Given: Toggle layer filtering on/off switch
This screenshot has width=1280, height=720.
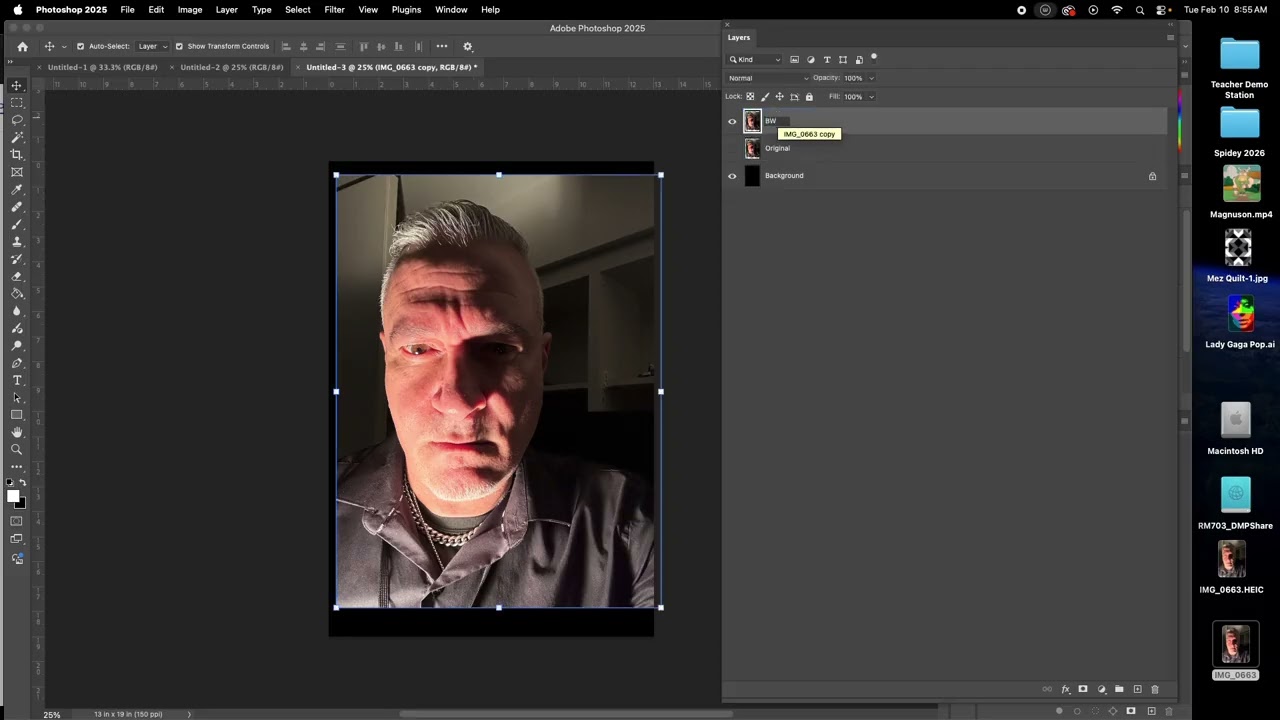Looking at the screenshot, I should [x=874, y=58].
